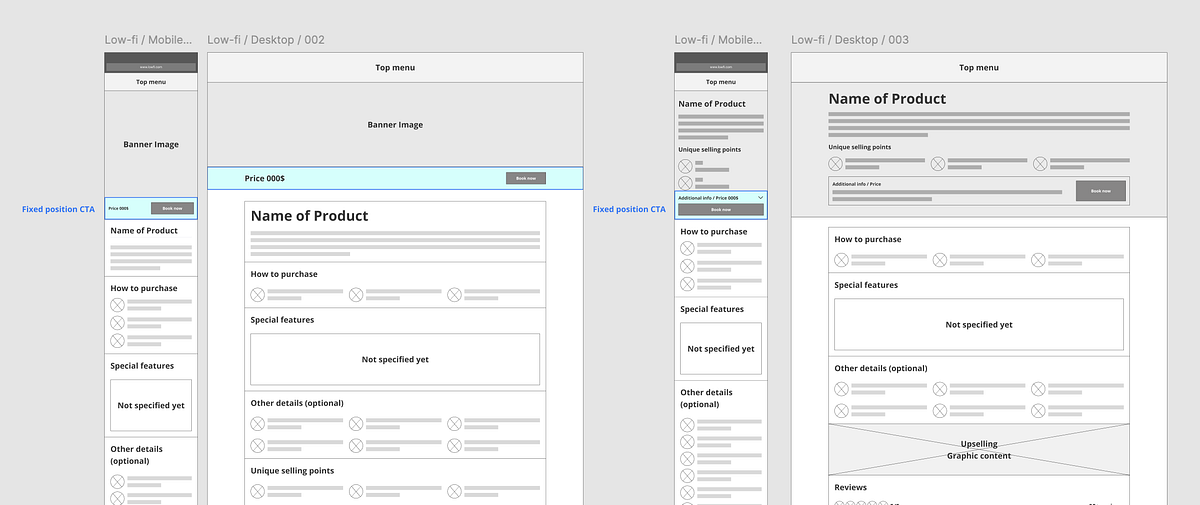Click Reviews heading in Desktop 003

pyautogui.click(x=851, y=488)
